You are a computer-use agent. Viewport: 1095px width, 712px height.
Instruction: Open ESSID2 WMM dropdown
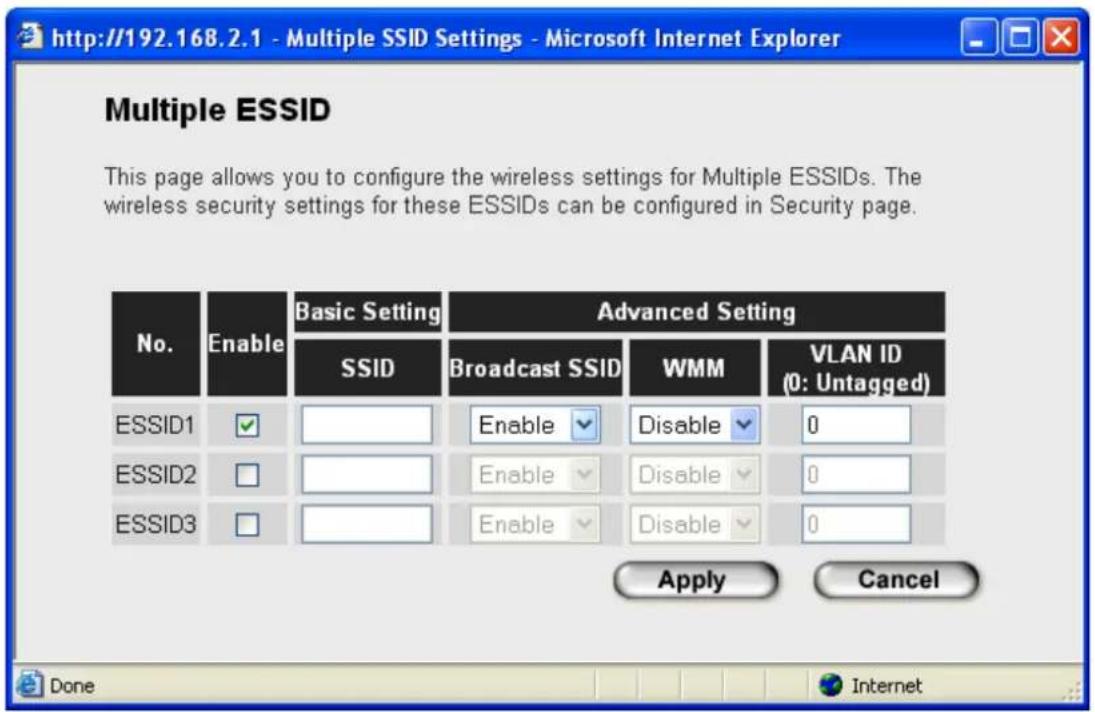pyautogui.click(x=694, y=475)
